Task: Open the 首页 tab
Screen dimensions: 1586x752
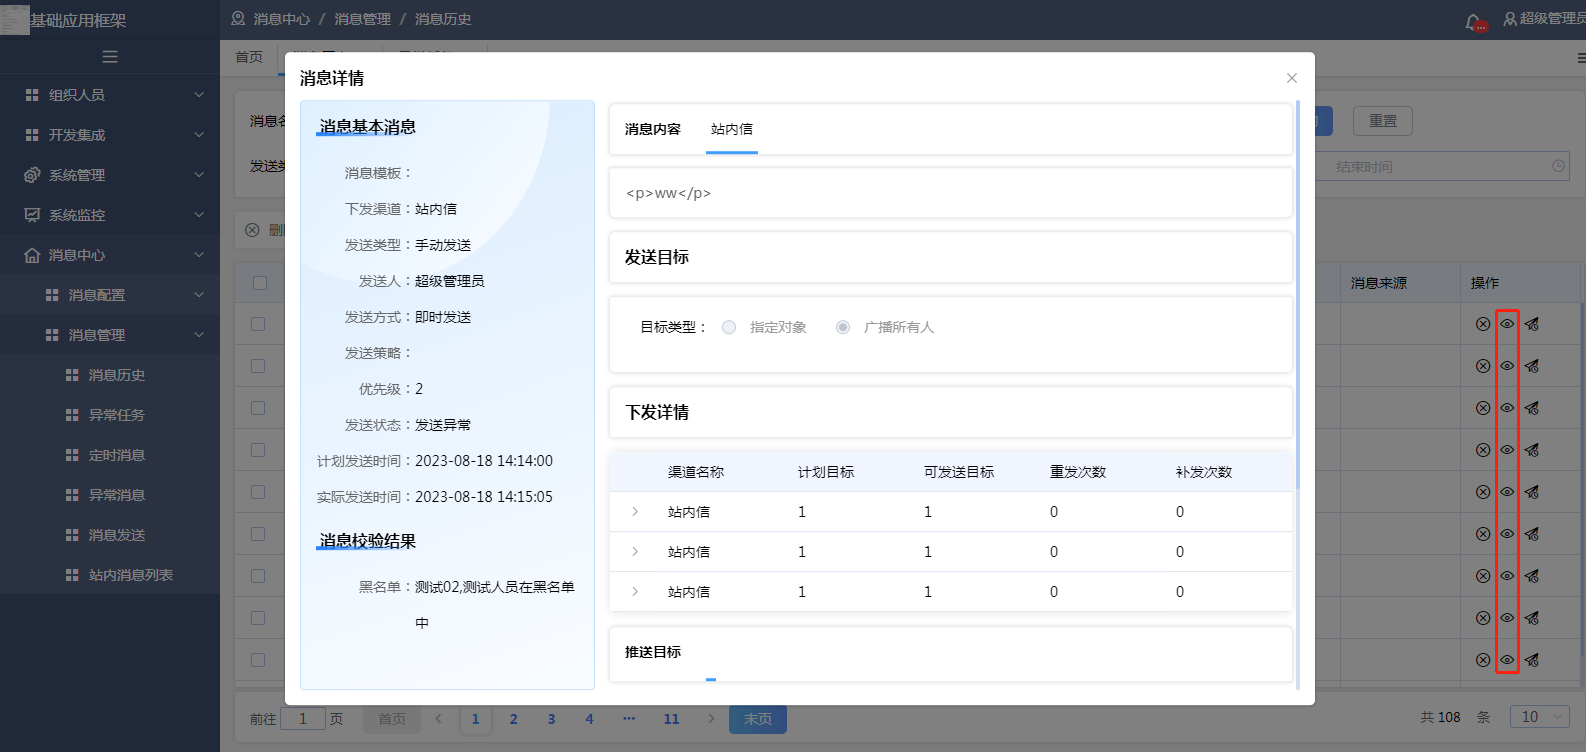Action: pyautogui.click(x=249, y=57)
